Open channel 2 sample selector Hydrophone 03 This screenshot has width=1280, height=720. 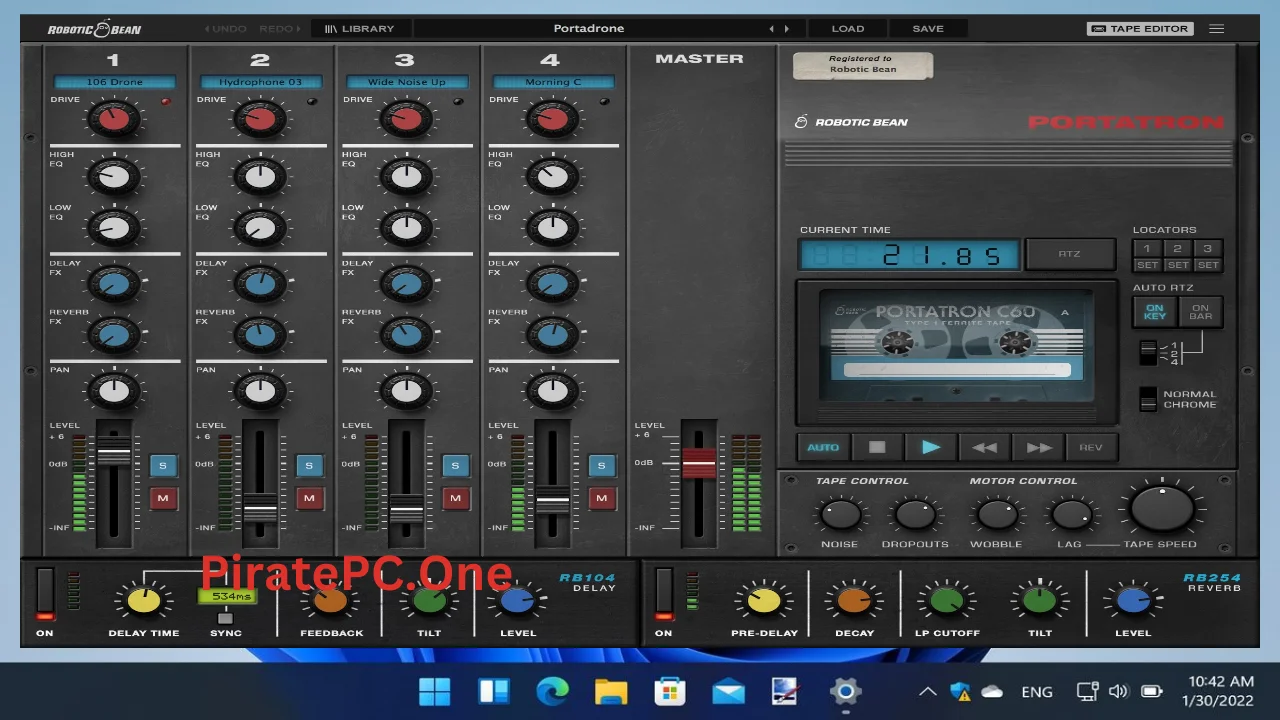260,82
